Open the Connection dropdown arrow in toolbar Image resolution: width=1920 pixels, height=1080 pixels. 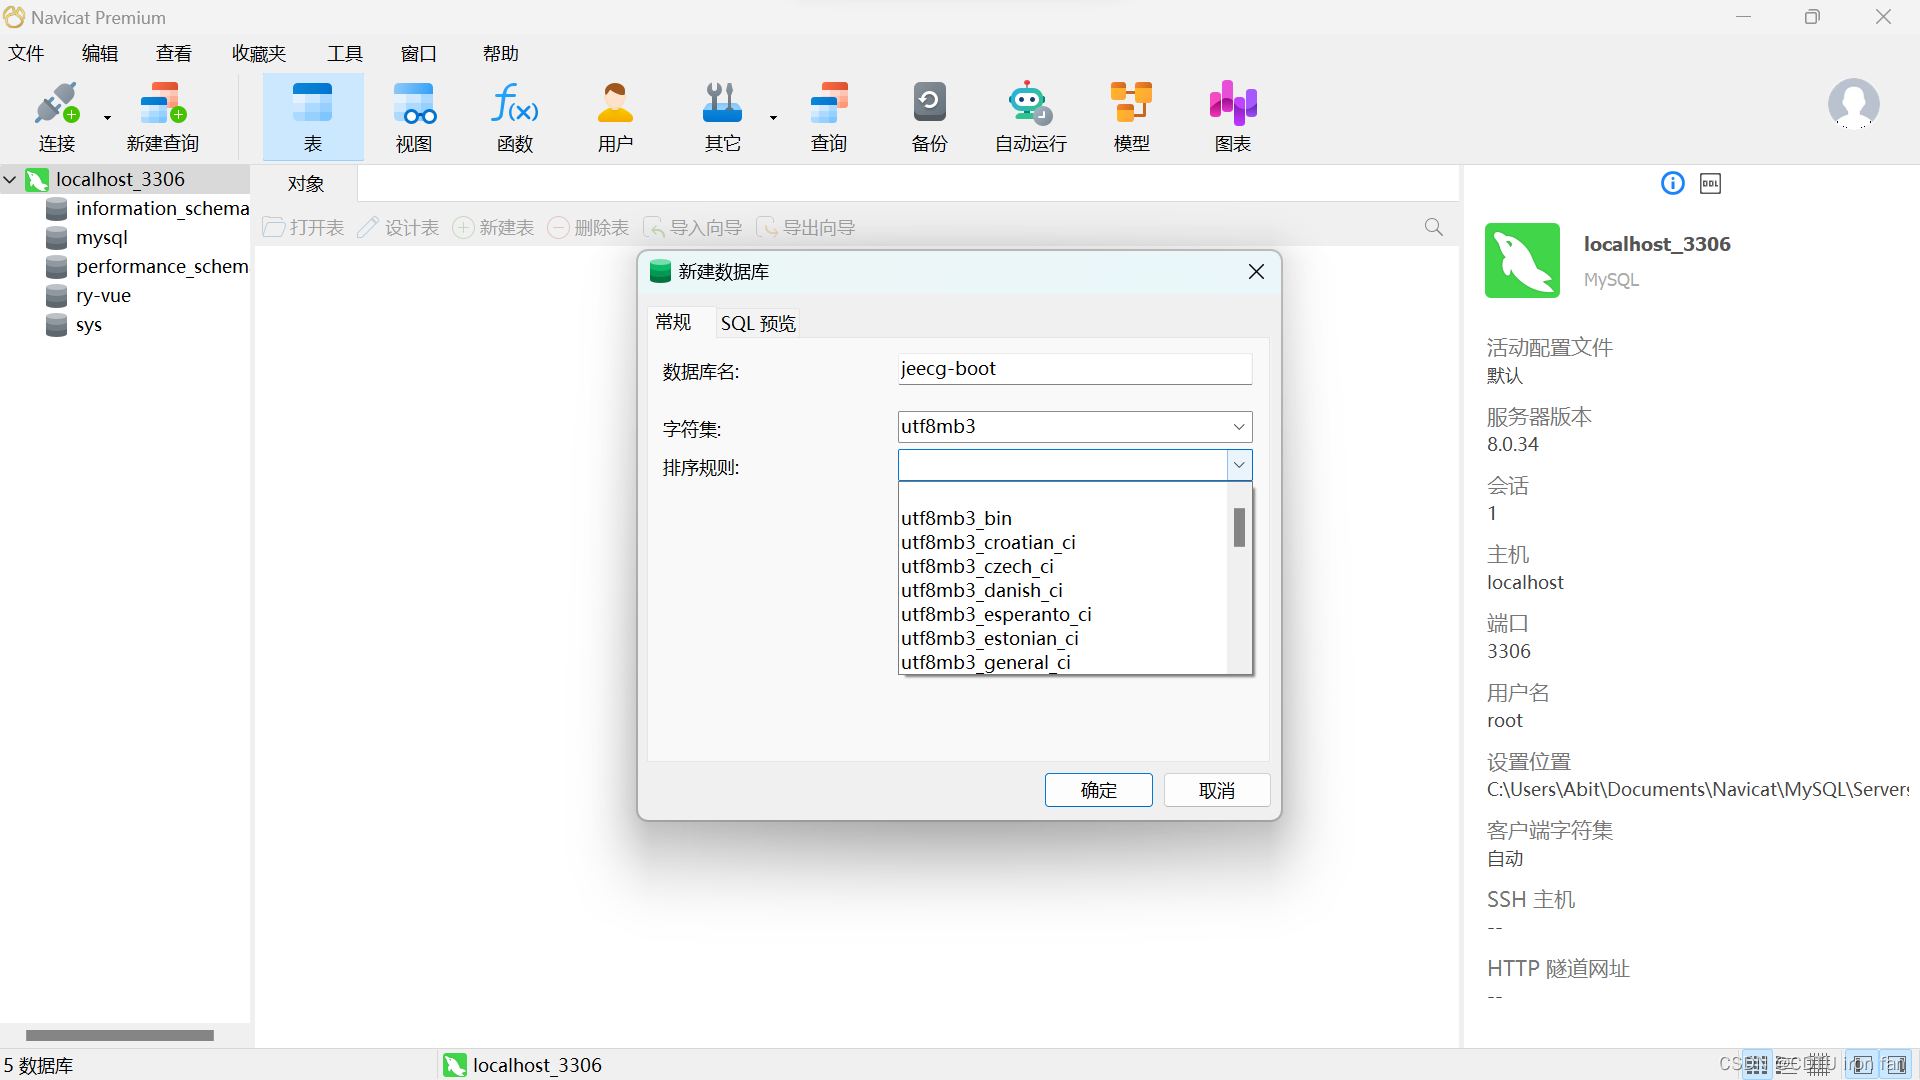click(107, 118)
